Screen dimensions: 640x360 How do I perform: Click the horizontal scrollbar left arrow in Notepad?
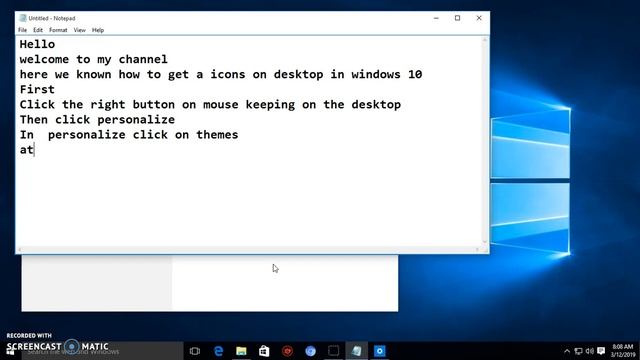20,250
